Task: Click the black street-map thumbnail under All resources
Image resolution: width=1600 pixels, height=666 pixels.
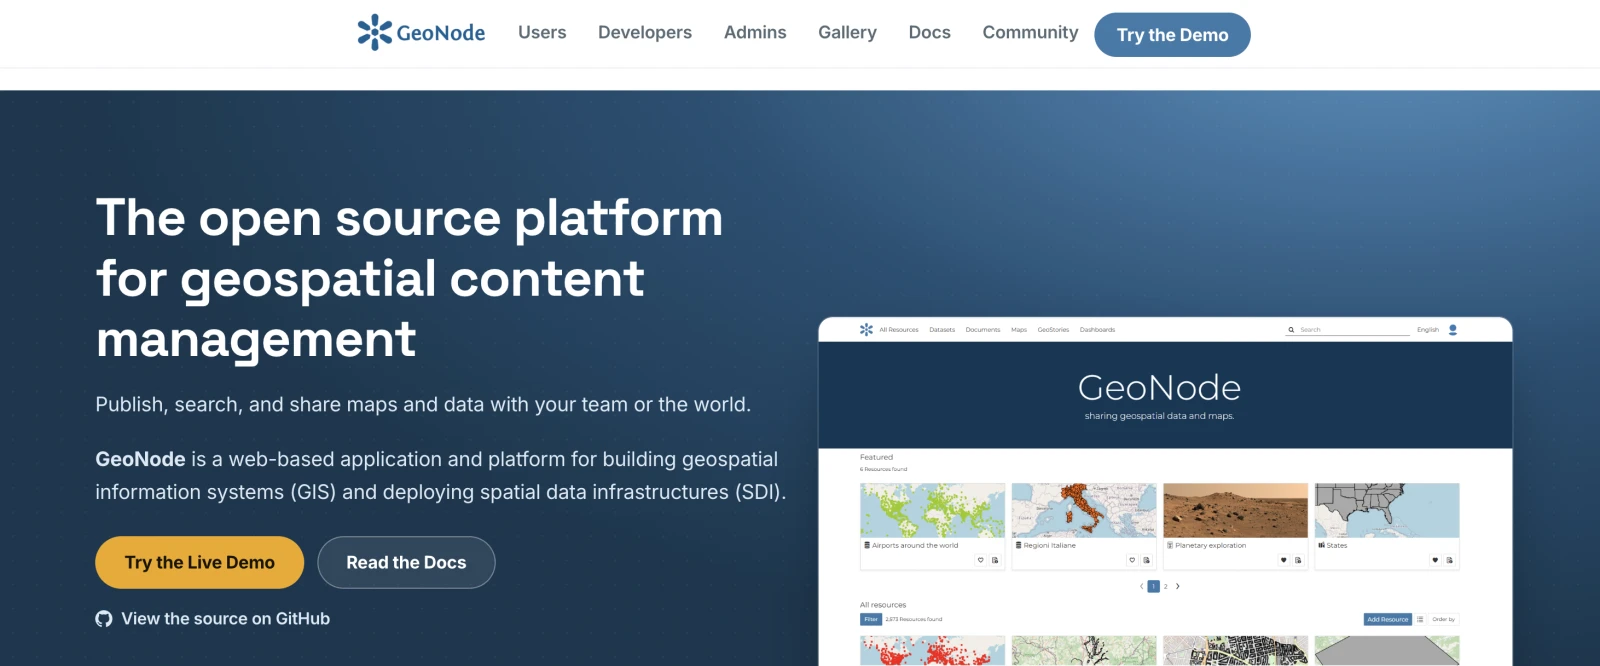Action: (x=1236, y=651)
